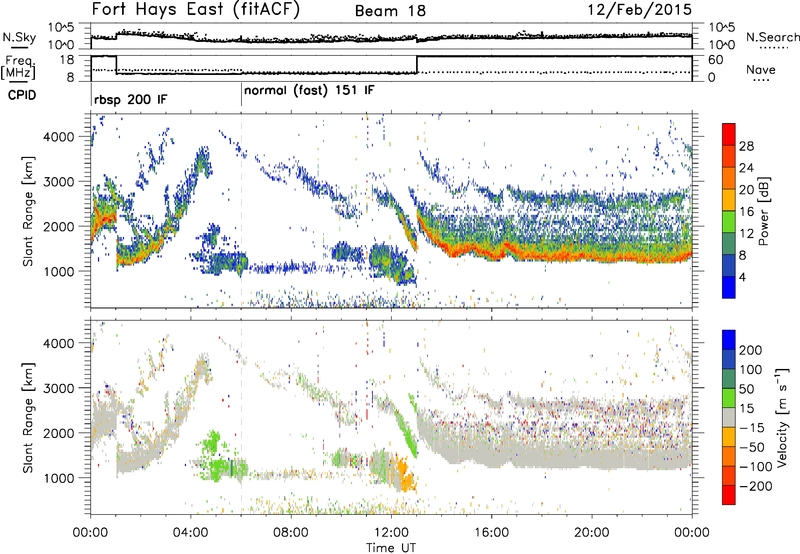Click the '12:00' time axis tick label
This screenshot has height=554, width=800.
(x=391, y=532)
